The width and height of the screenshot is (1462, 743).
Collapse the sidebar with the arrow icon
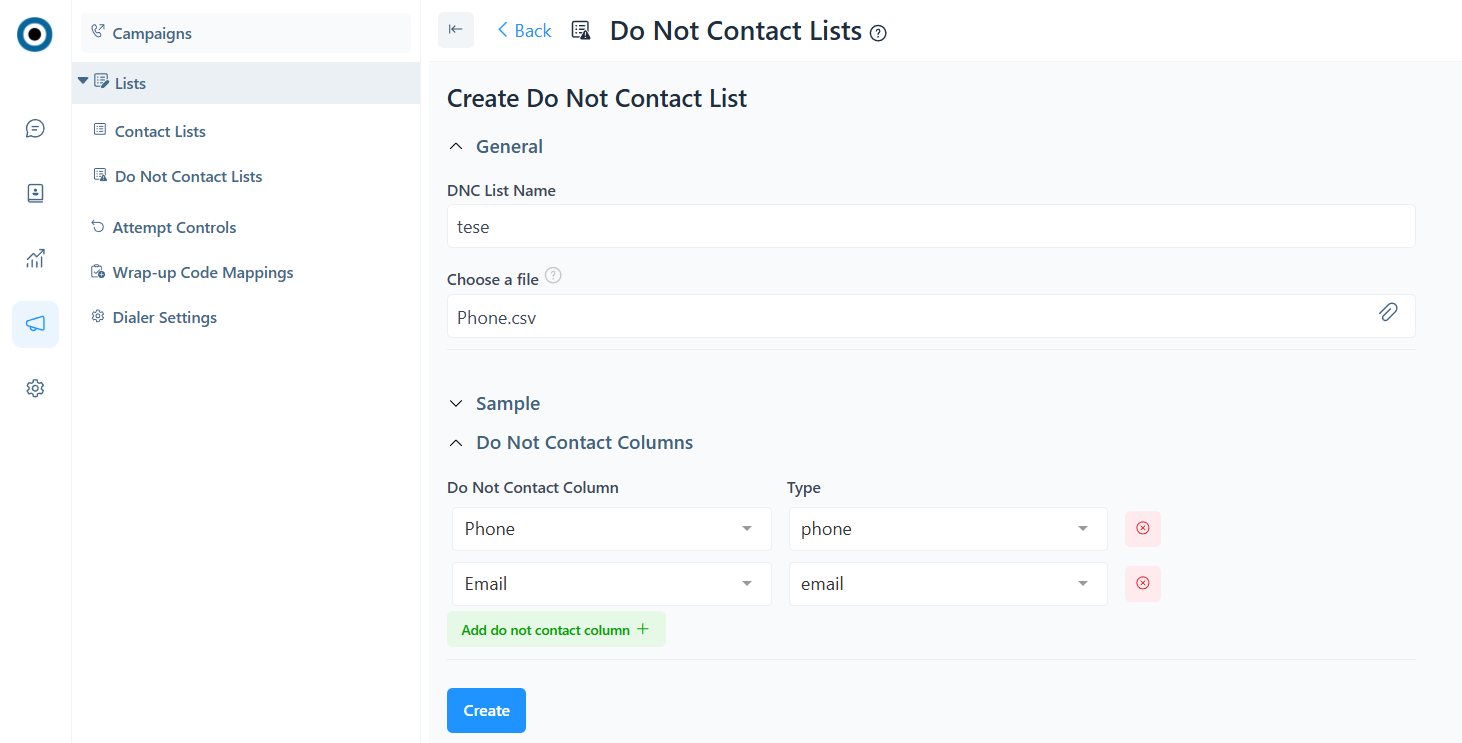[456, 30]
